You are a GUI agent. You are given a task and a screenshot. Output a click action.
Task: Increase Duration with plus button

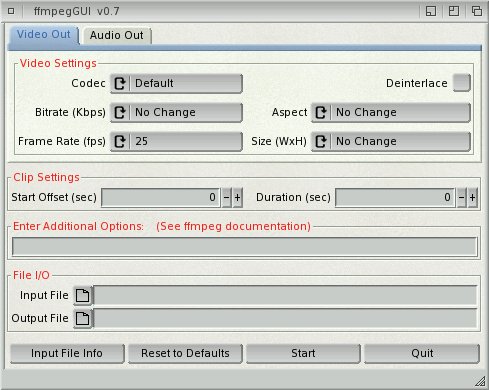tap(473, 198)
